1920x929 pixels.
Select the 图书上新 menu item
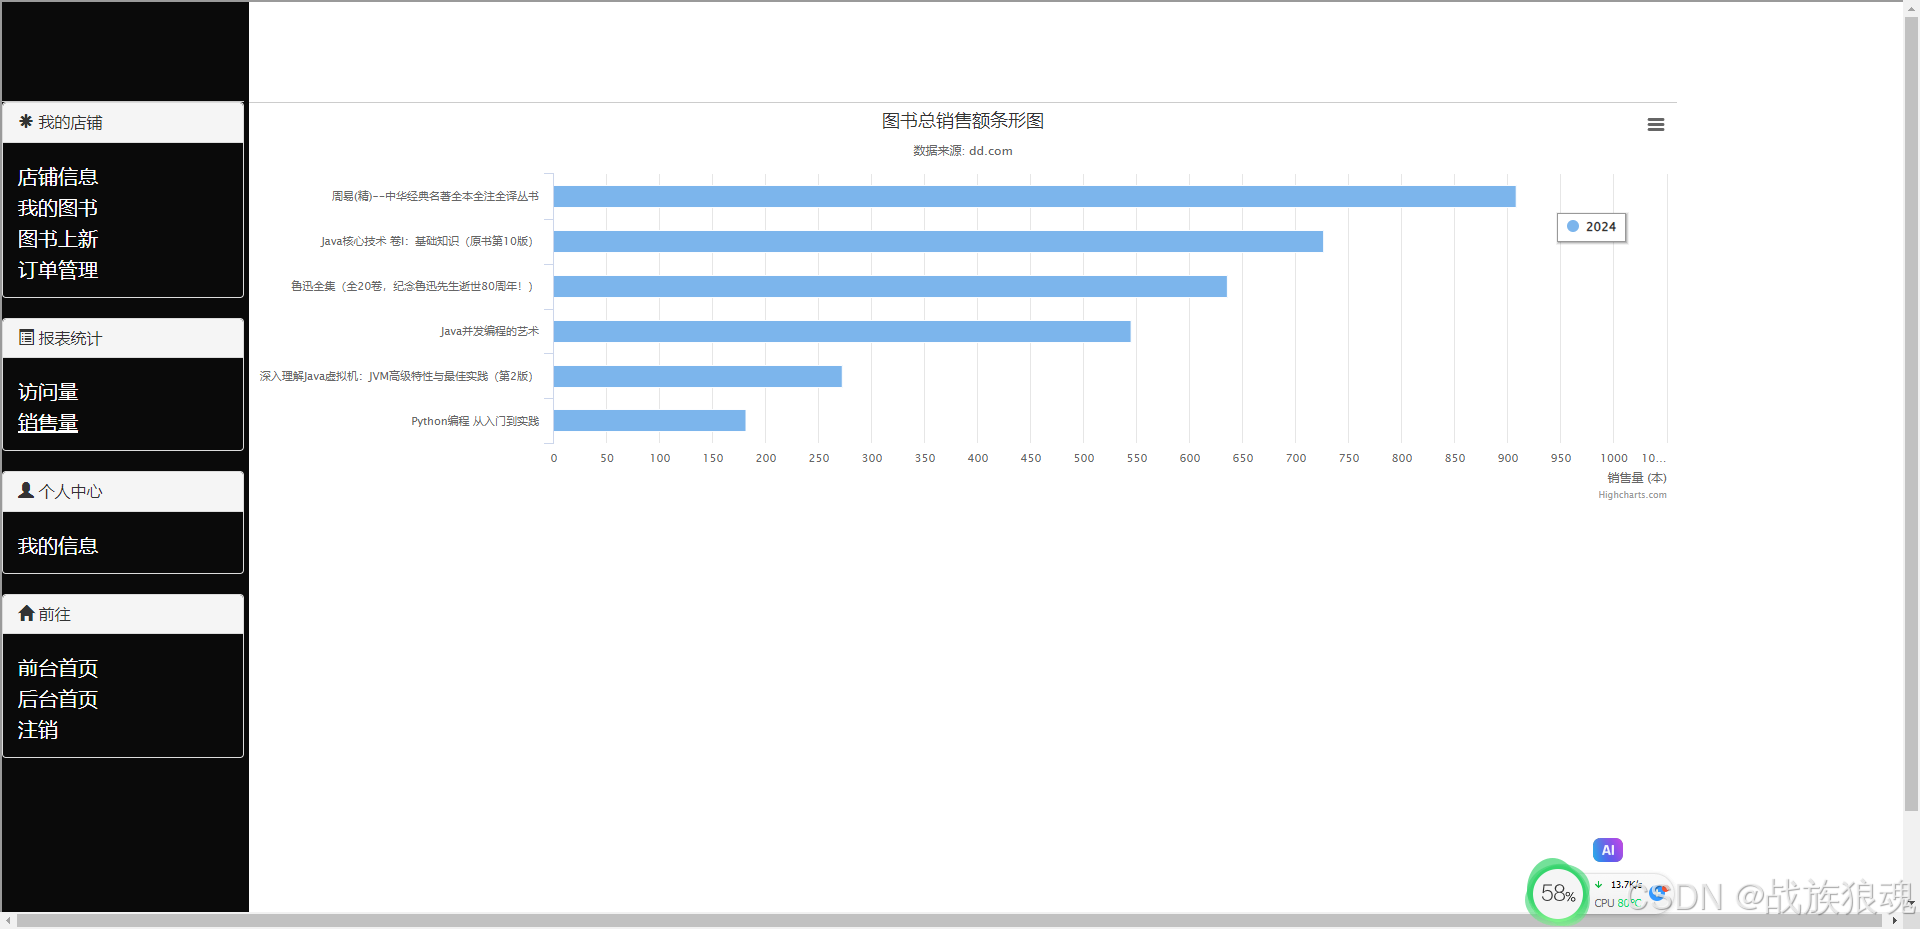point(58,239)
